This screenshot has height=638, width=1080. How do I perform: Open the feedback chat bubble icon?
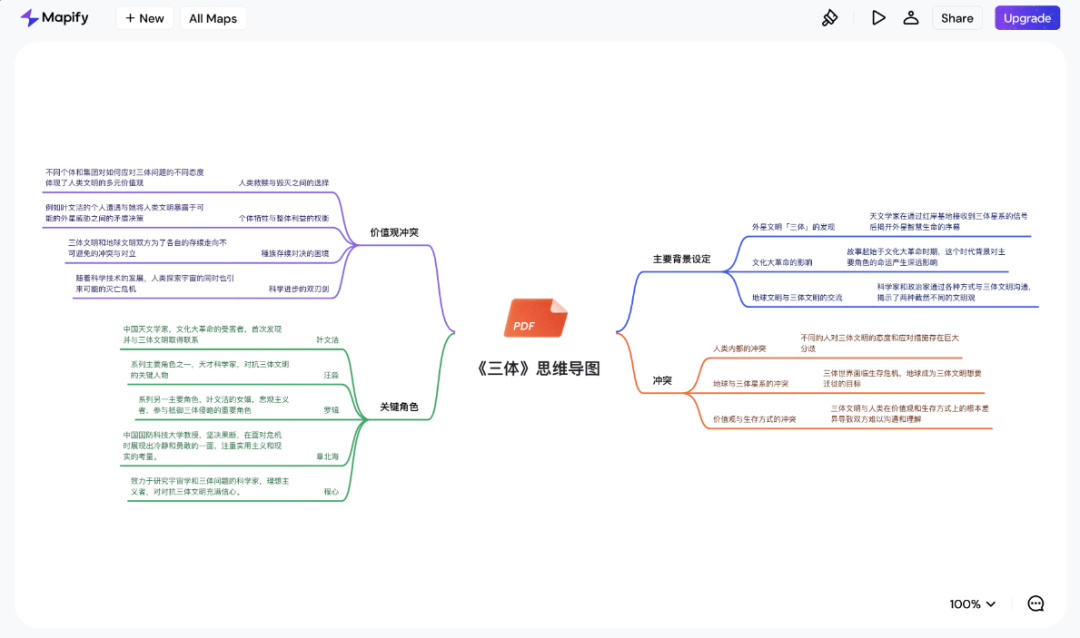[x=1036, y=603]
